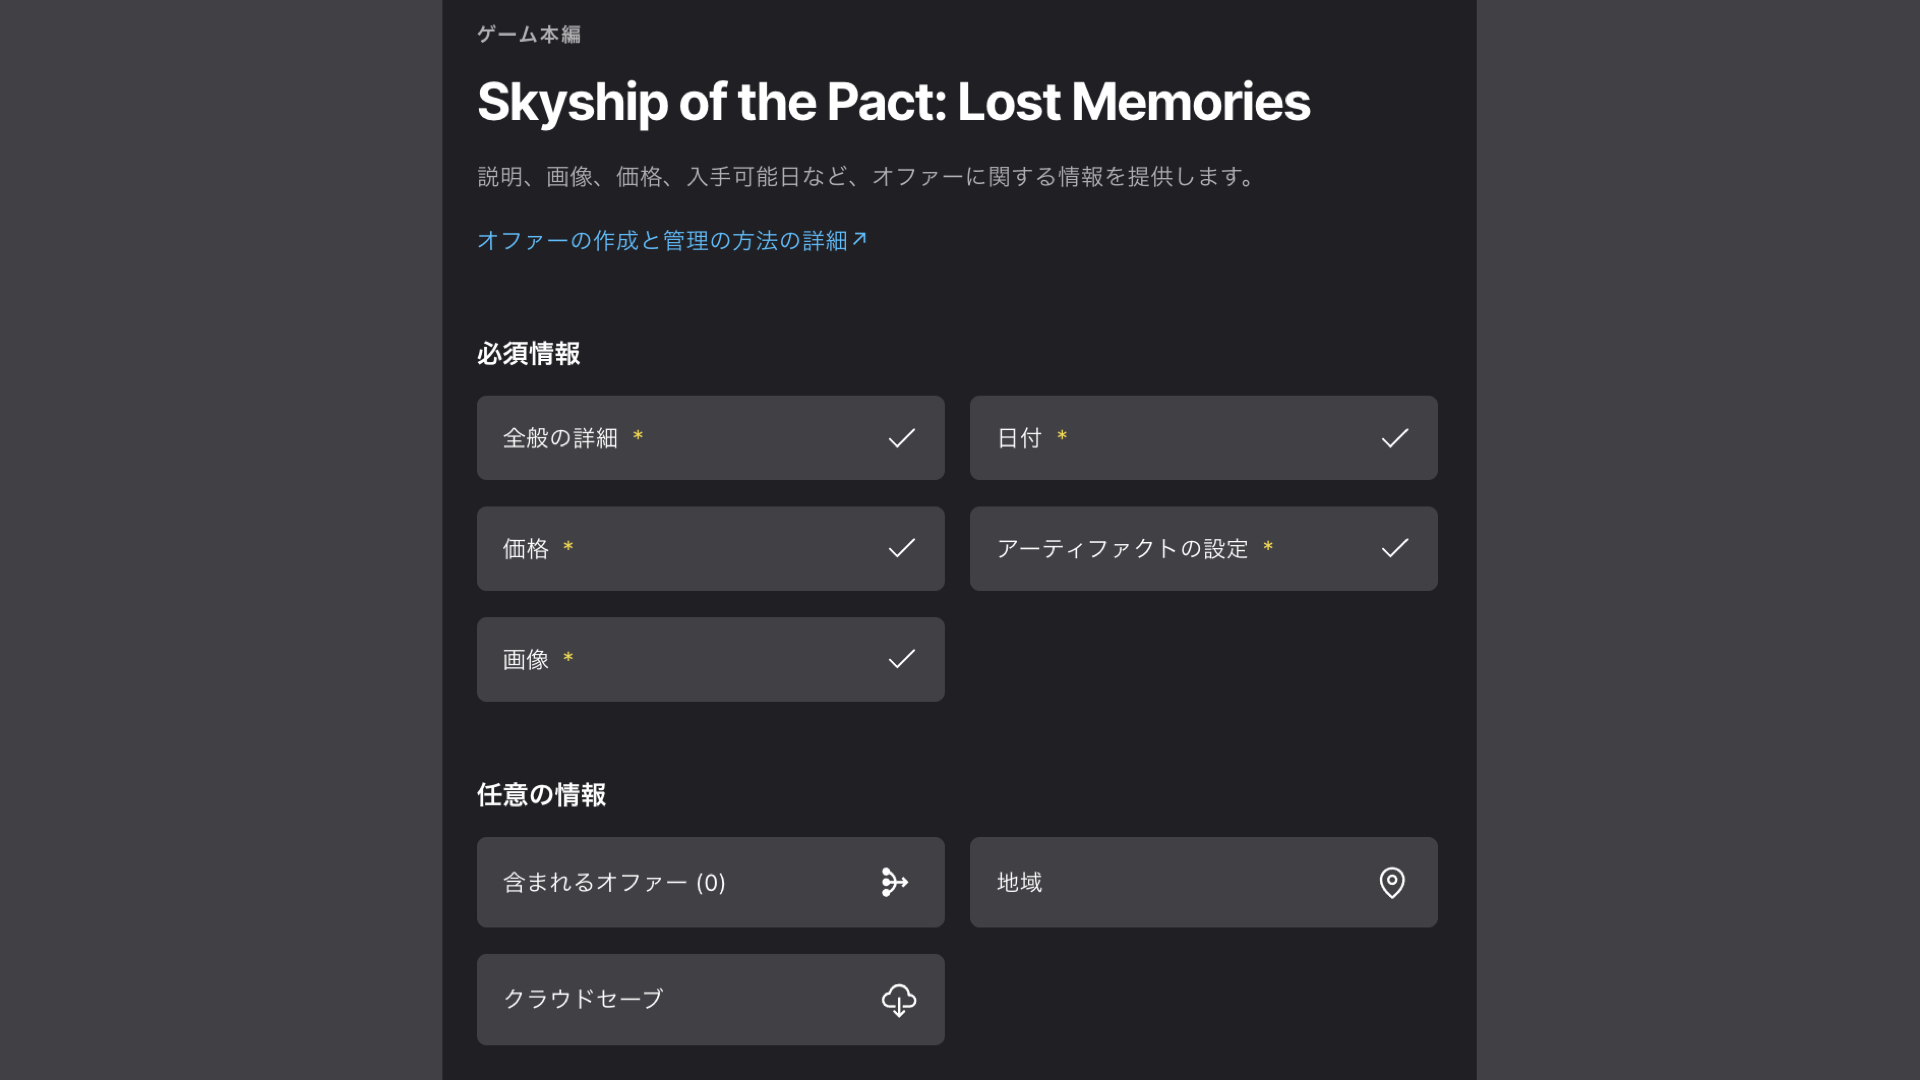Click external link arrow beside 詳細 link
This screenshot has width=1920, height=1080.
(x=860, y=239)
